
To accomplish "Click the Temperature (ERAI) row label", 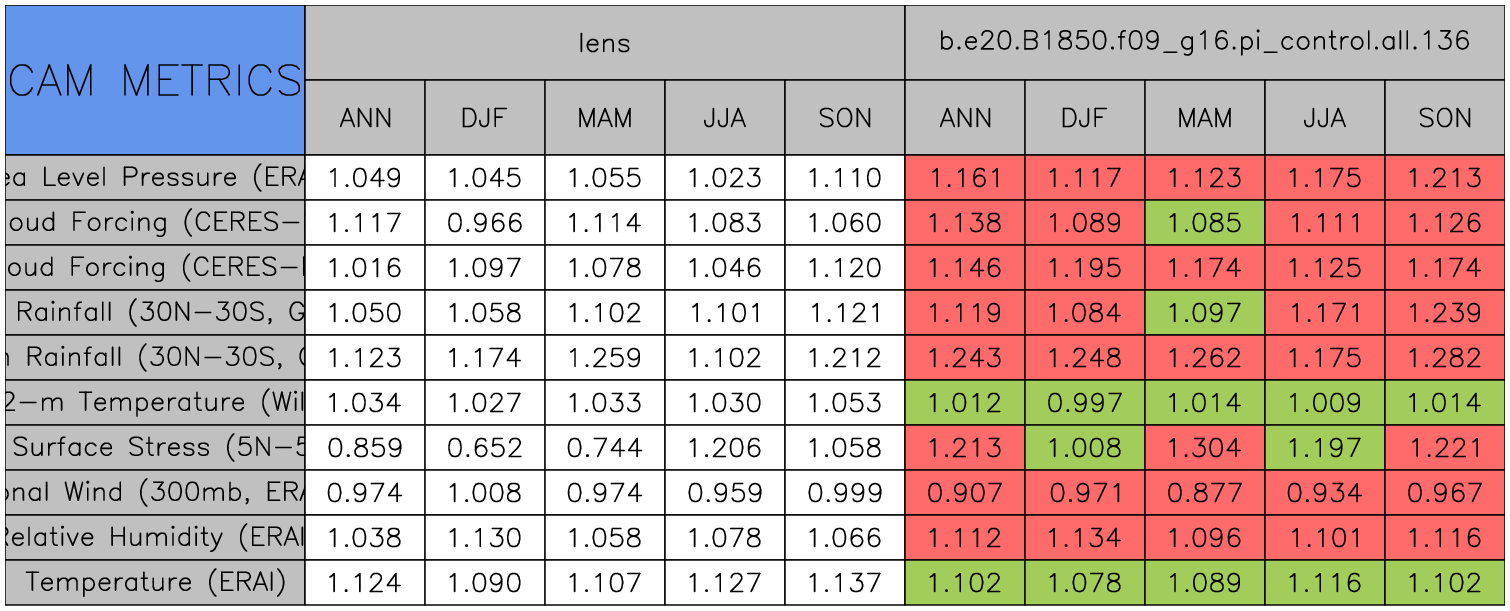I will [x=155, y=582].
